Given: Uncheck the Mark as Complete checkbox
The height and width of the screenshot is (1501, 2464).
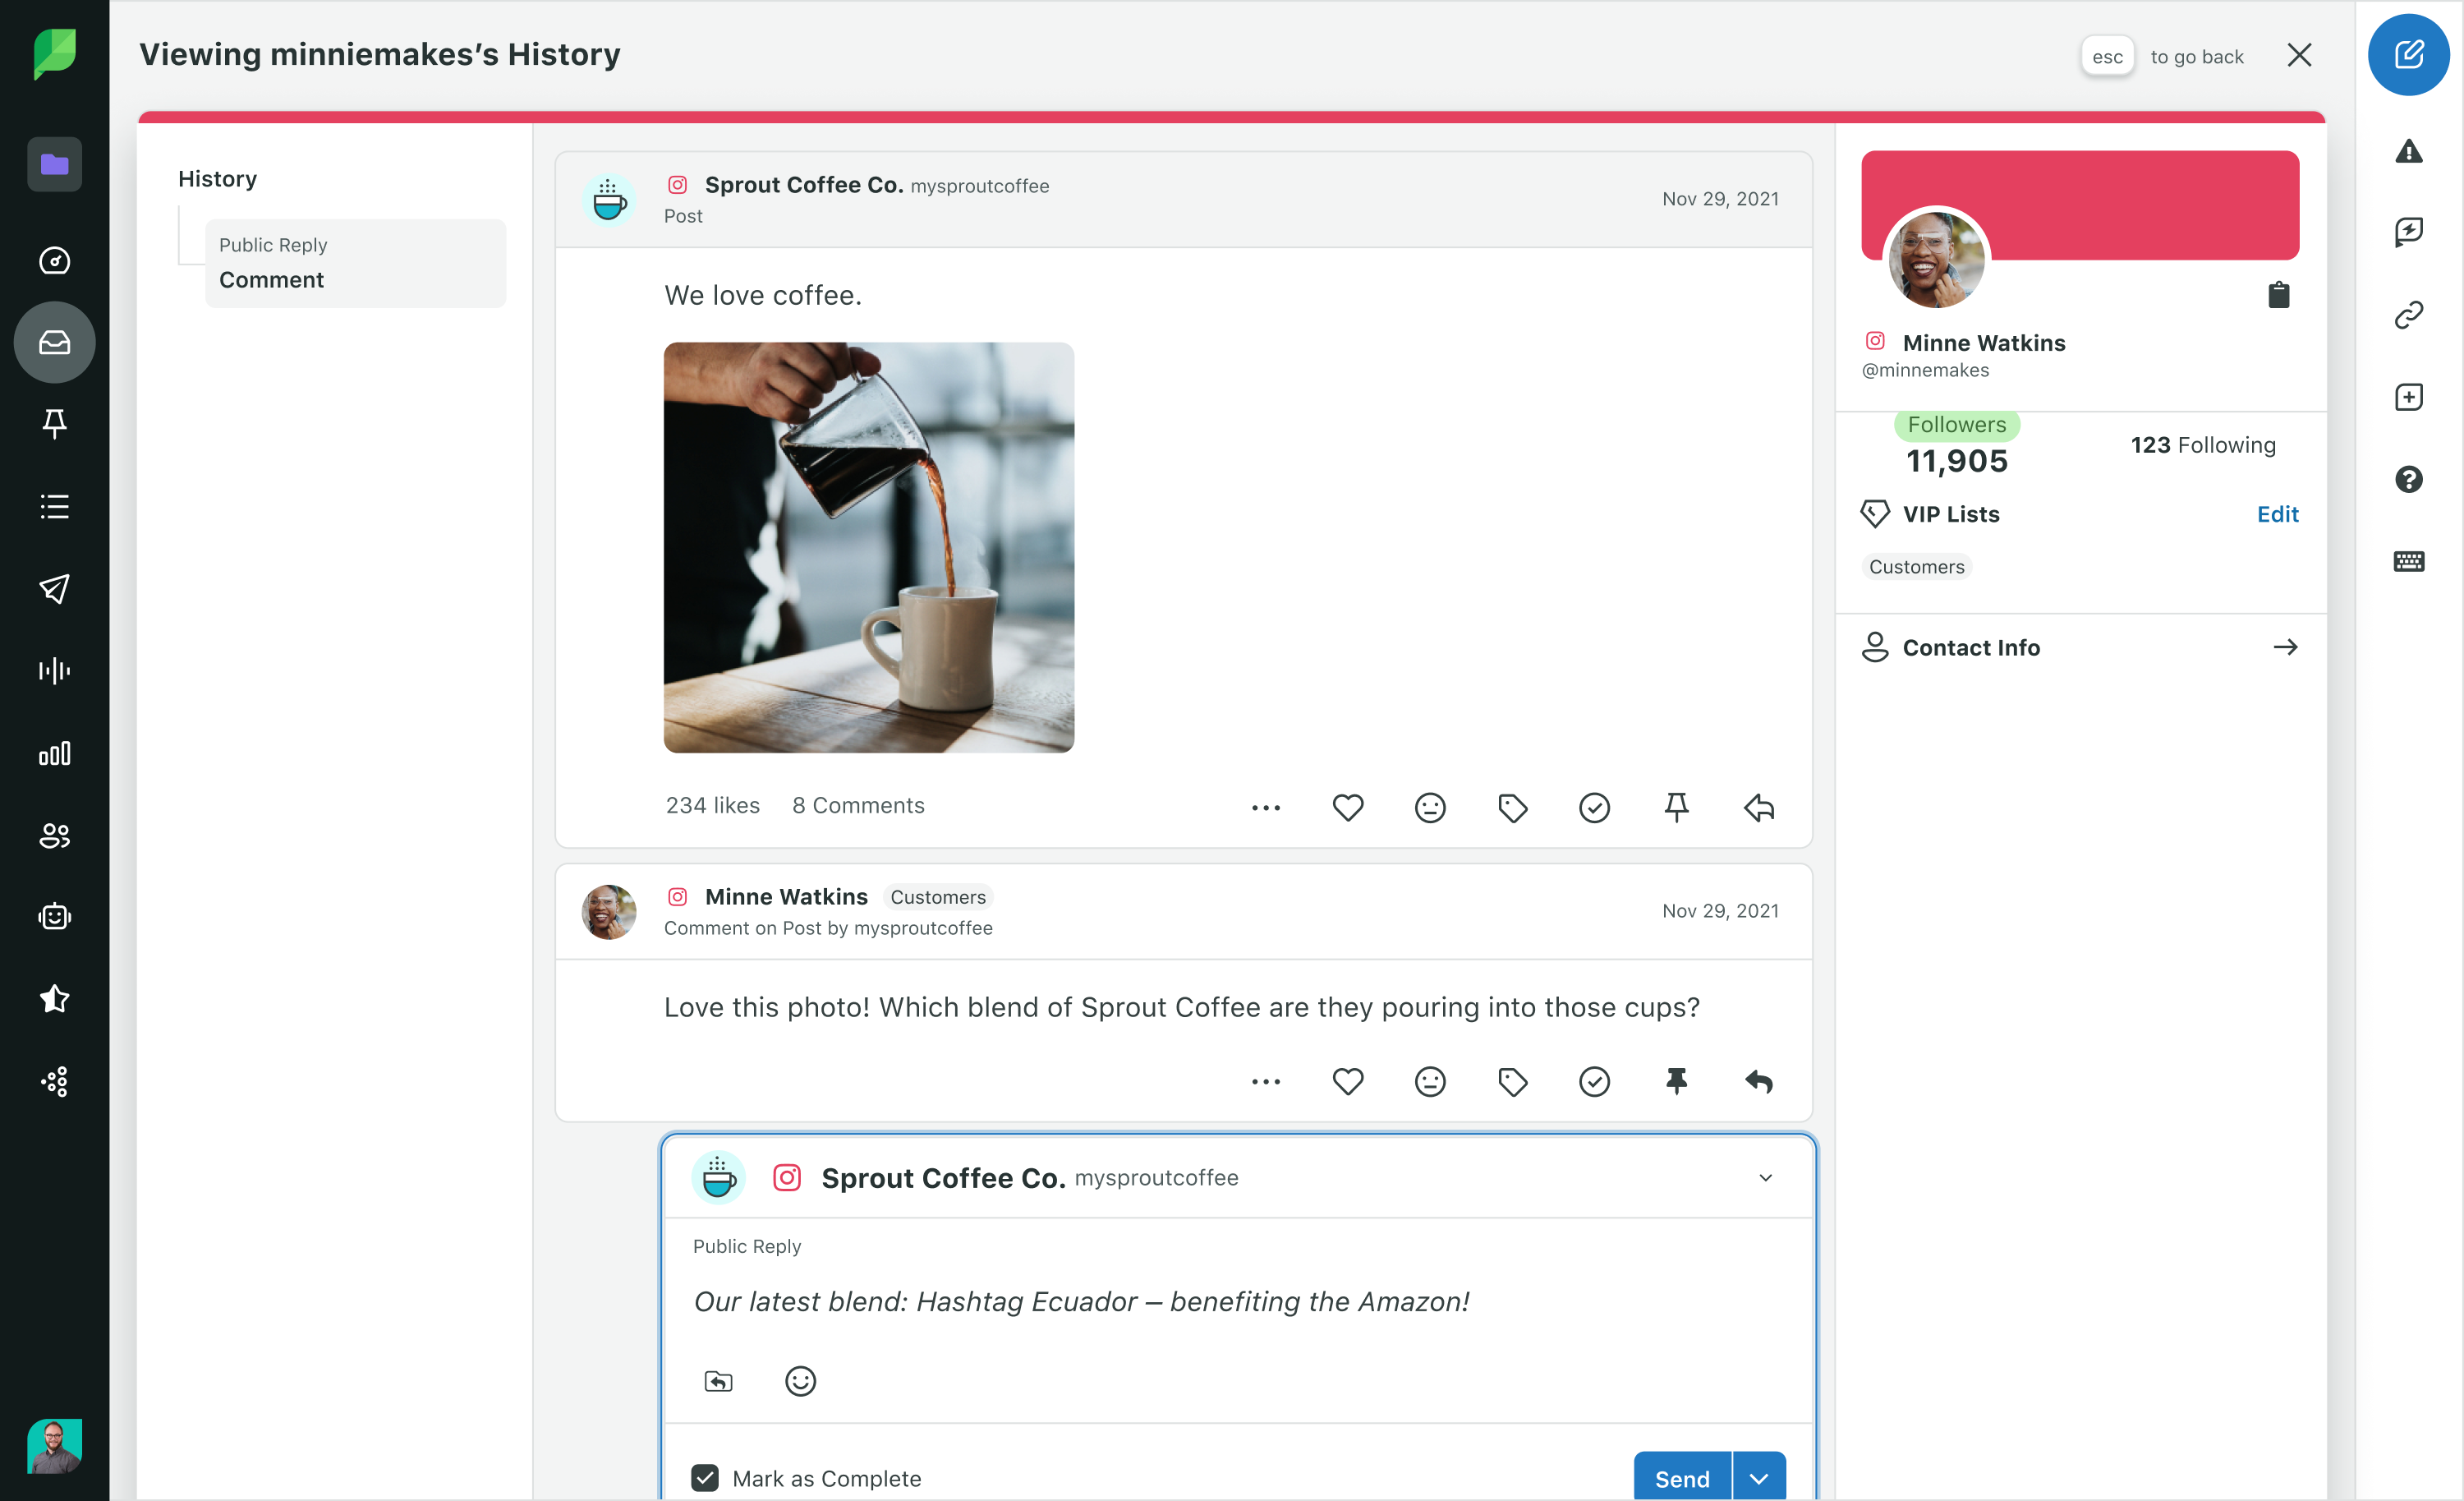Looking at the screenshot, I should click(705, 1478).
